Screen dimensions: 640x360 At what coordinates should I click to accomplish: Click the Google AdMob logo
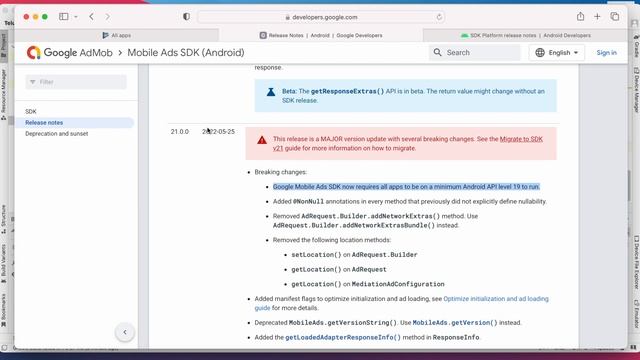[69, 53]
